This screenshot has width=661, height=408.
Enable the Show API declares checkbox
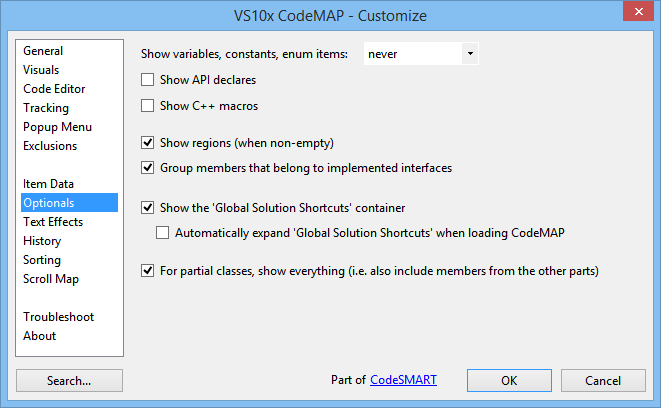pos(148,80)
